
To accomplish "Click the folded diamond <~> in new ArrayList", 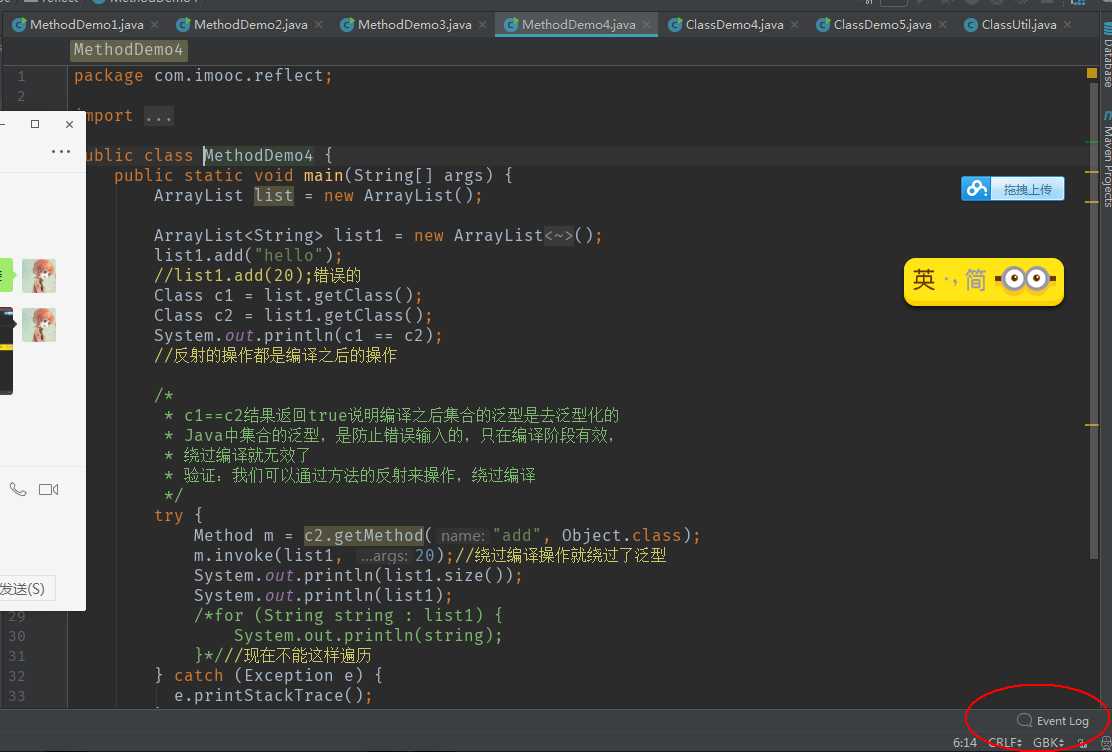I will pyautogui.click(x=558, y=236).
